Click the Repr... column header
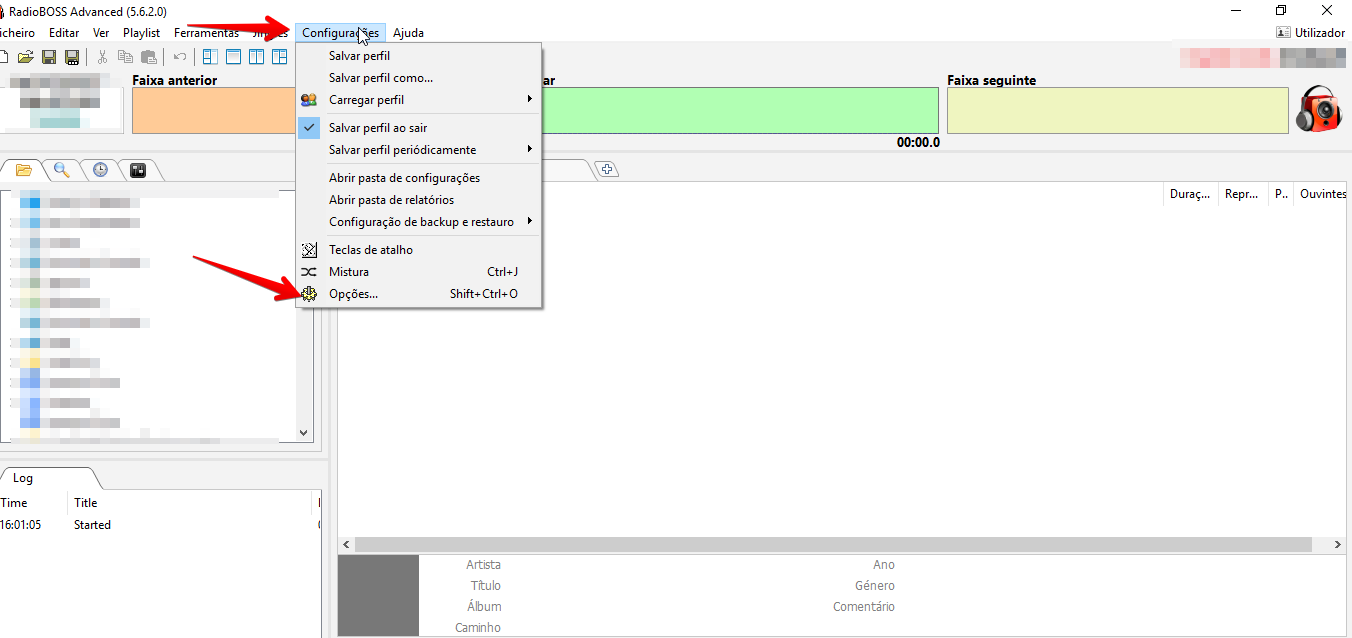Screen dimensions: 1352x638 [x=1242, y=194]
